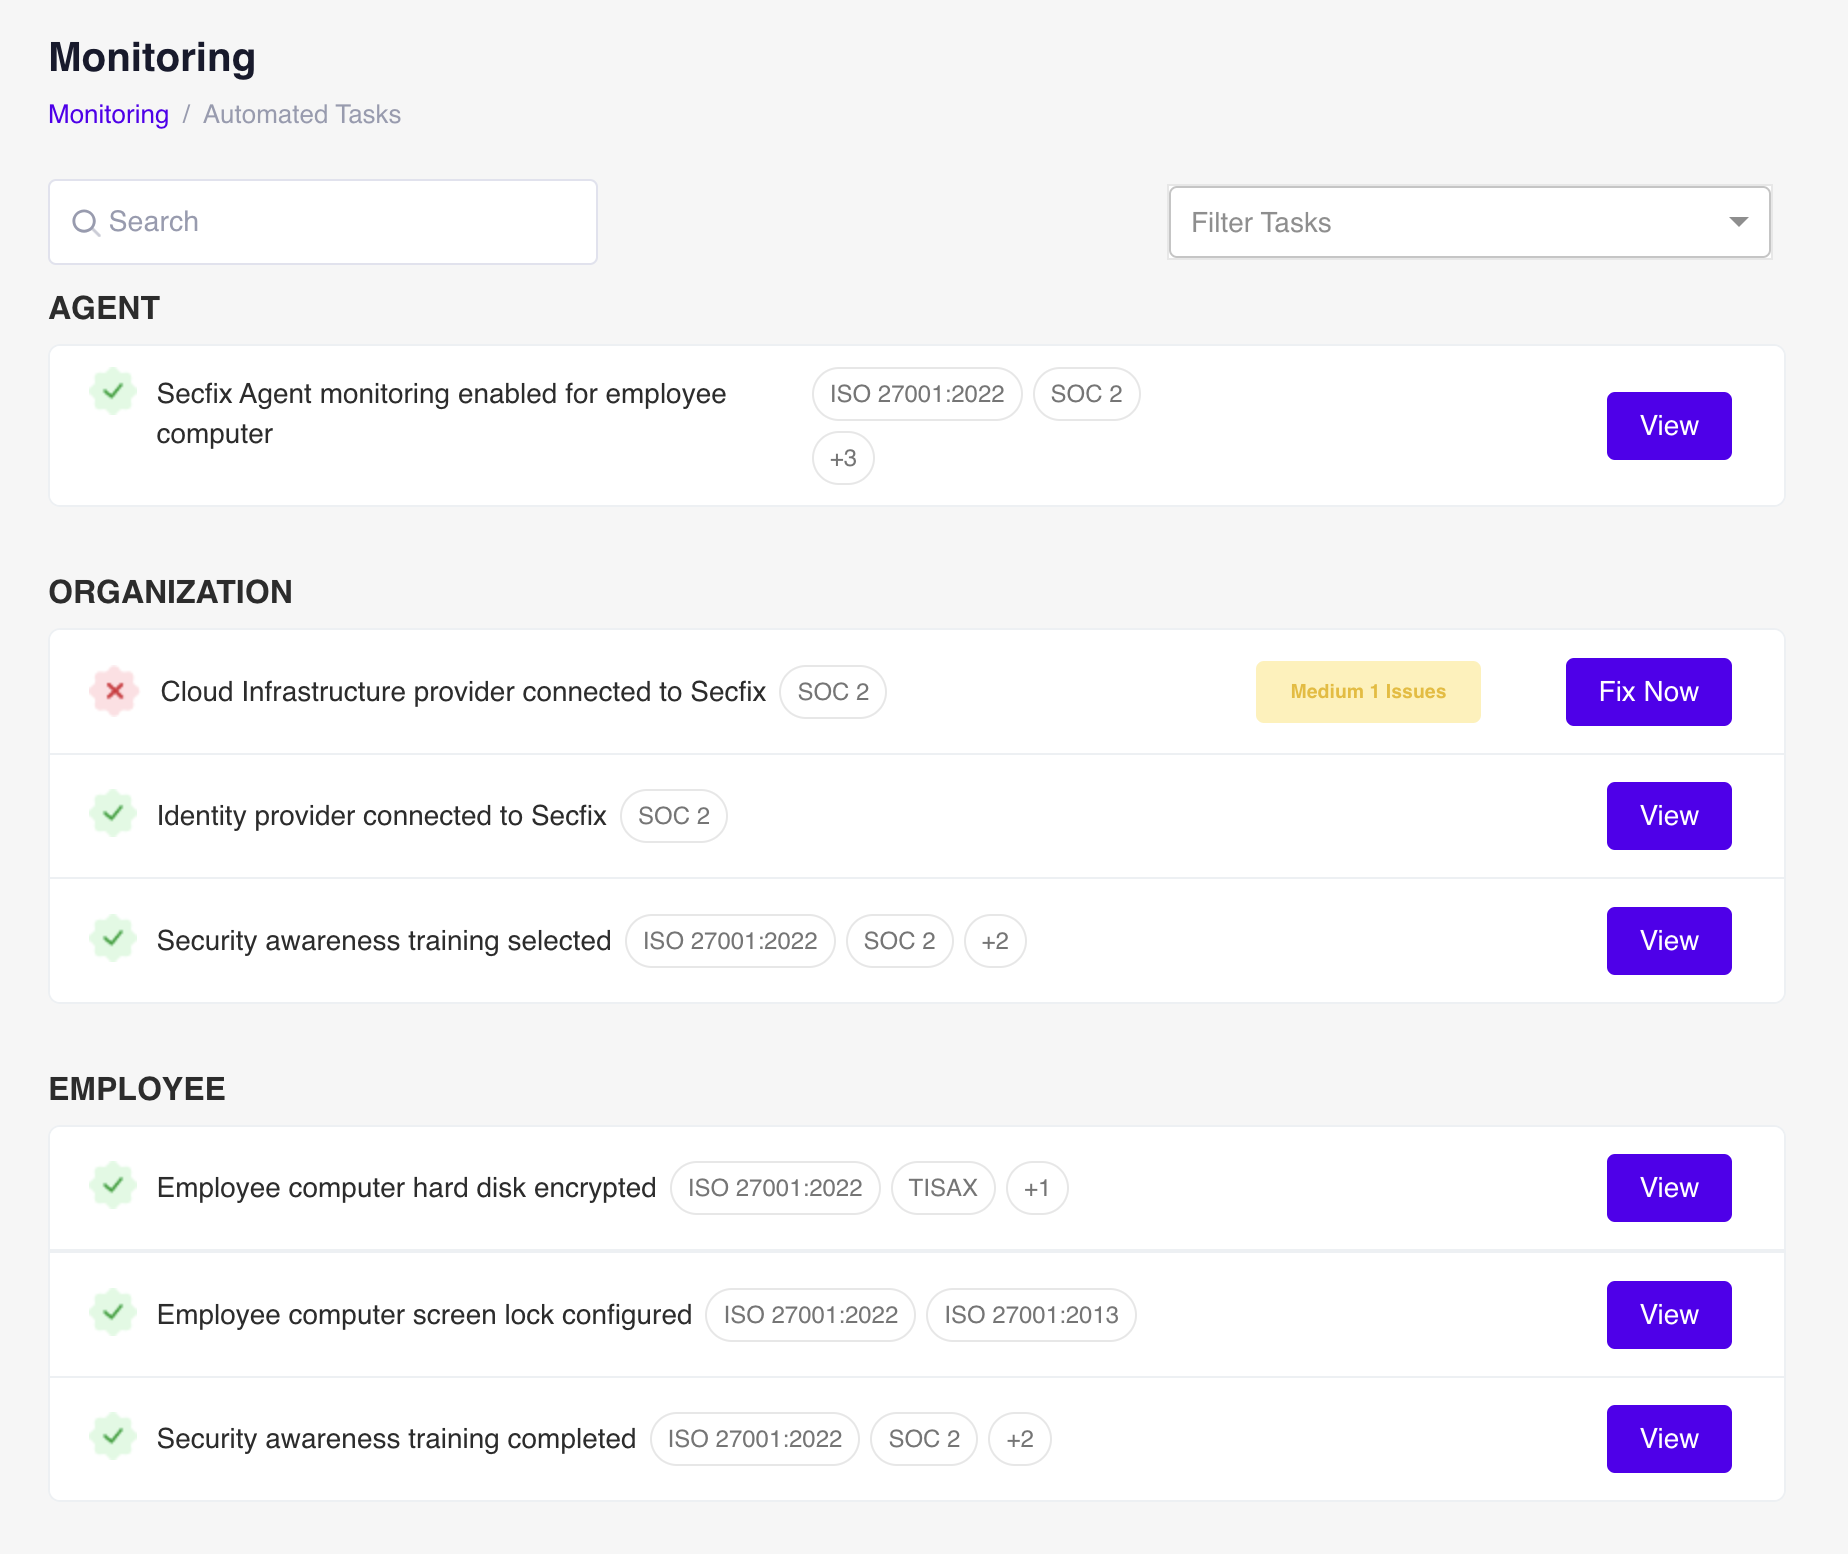View the Identity provider connected task
Viewport: 1848px width, 1554px height.
pos(1668,816)
